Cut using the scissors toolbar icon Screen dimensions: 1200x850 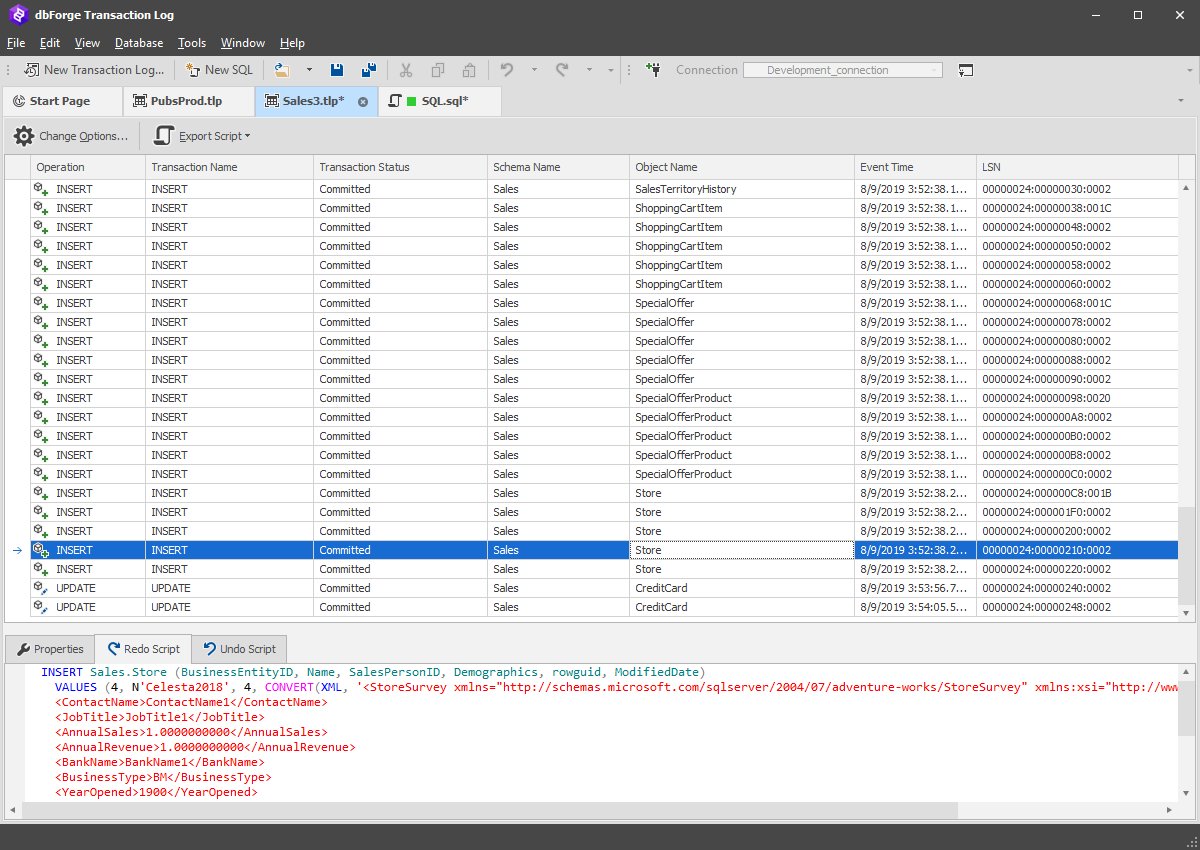pos(406,70)
